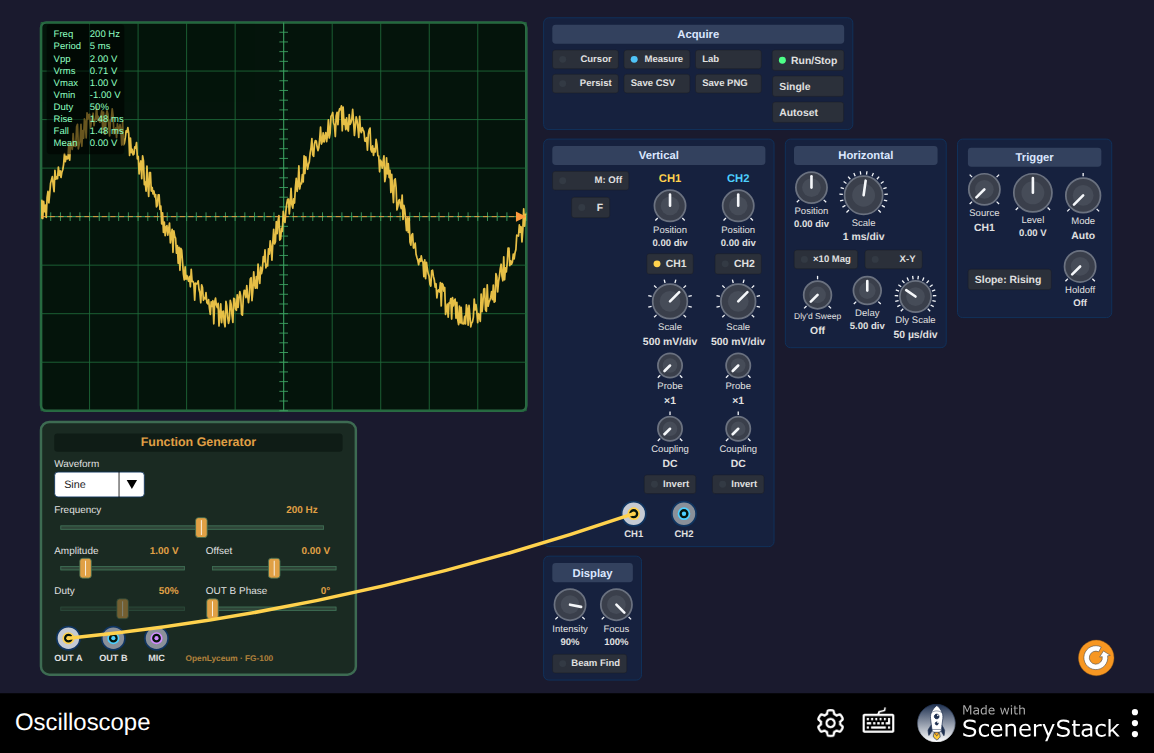Click the Trigger Level knob
The height and width of the screenshot is (753, 1154).
[1033, 194]
